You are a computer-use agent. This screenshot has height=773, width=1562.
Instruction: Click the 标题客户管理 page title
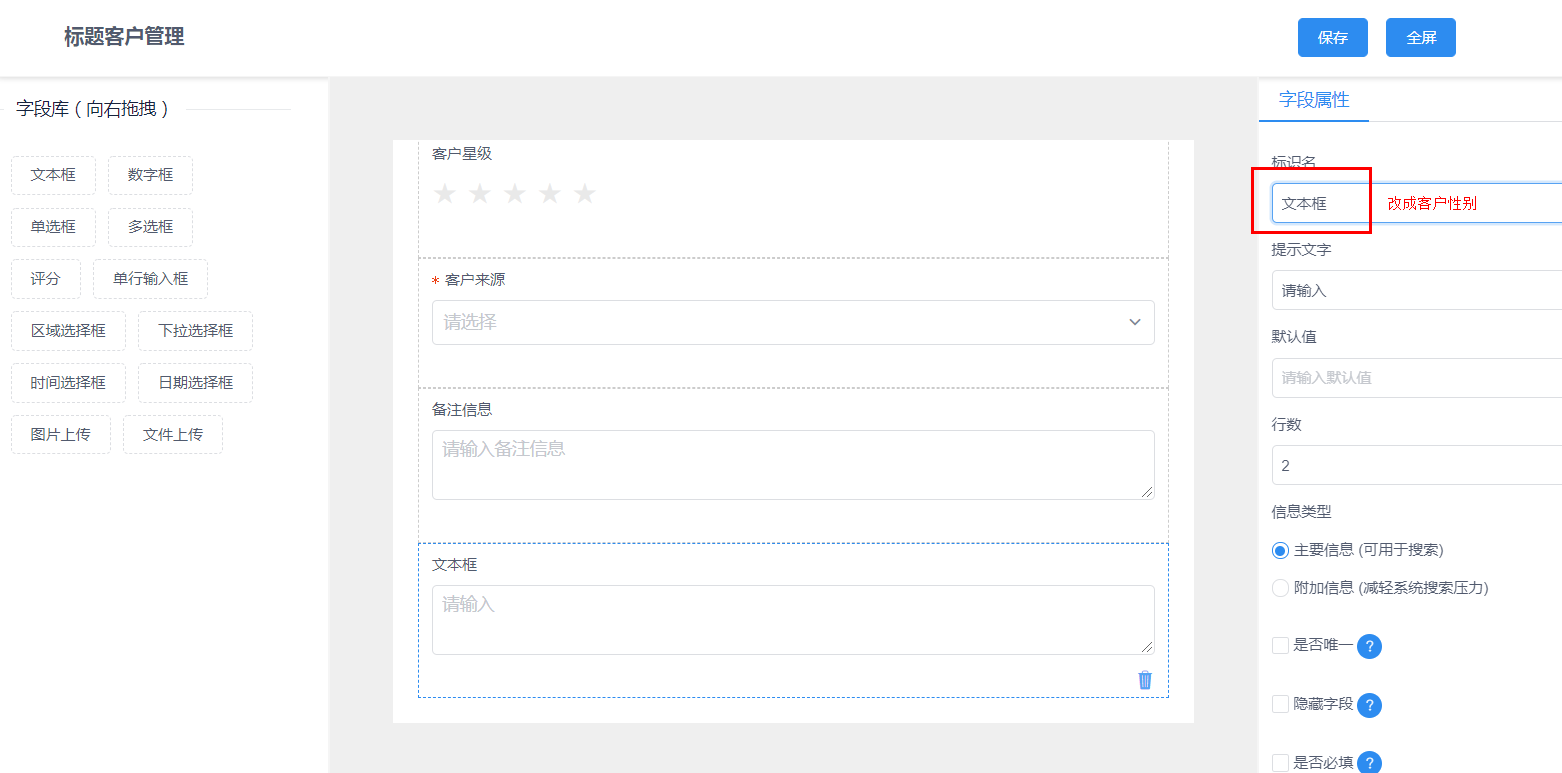coord(124,37)
